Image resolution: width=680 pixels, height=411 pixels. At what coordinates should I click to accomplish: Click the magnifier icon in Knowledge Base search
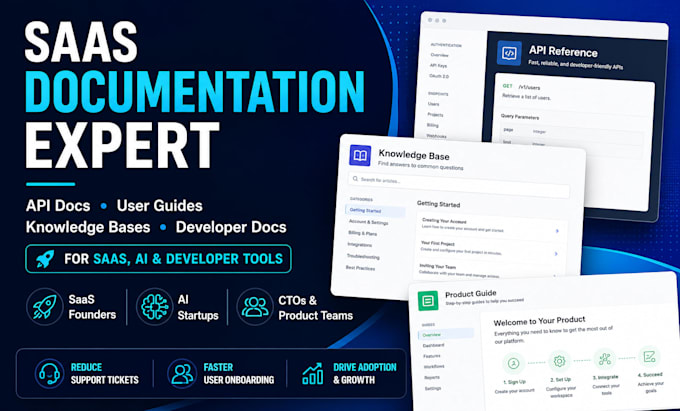coord(356,179)
